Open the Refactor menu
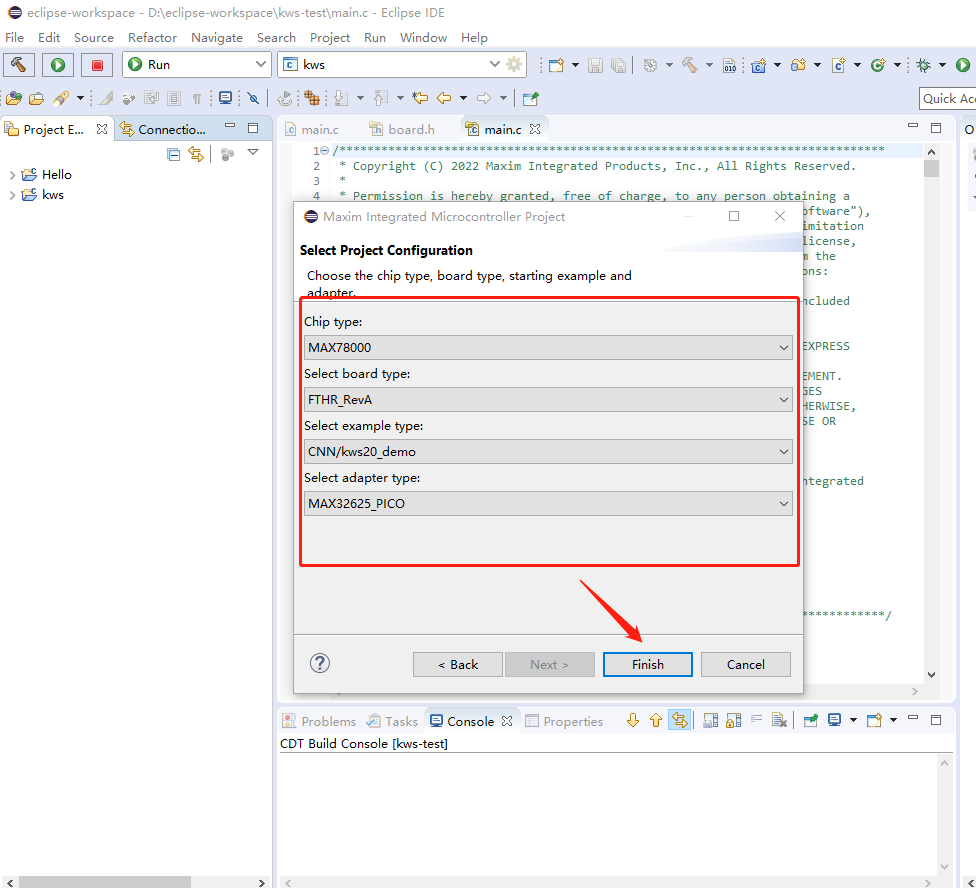Screen dimensions: 976x888 coord(152,37)
